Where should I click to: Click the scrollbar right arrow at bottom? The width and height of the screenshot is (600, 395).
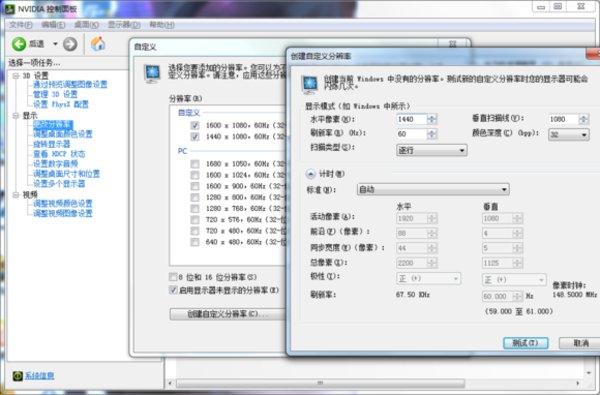[x=577, y=383]
